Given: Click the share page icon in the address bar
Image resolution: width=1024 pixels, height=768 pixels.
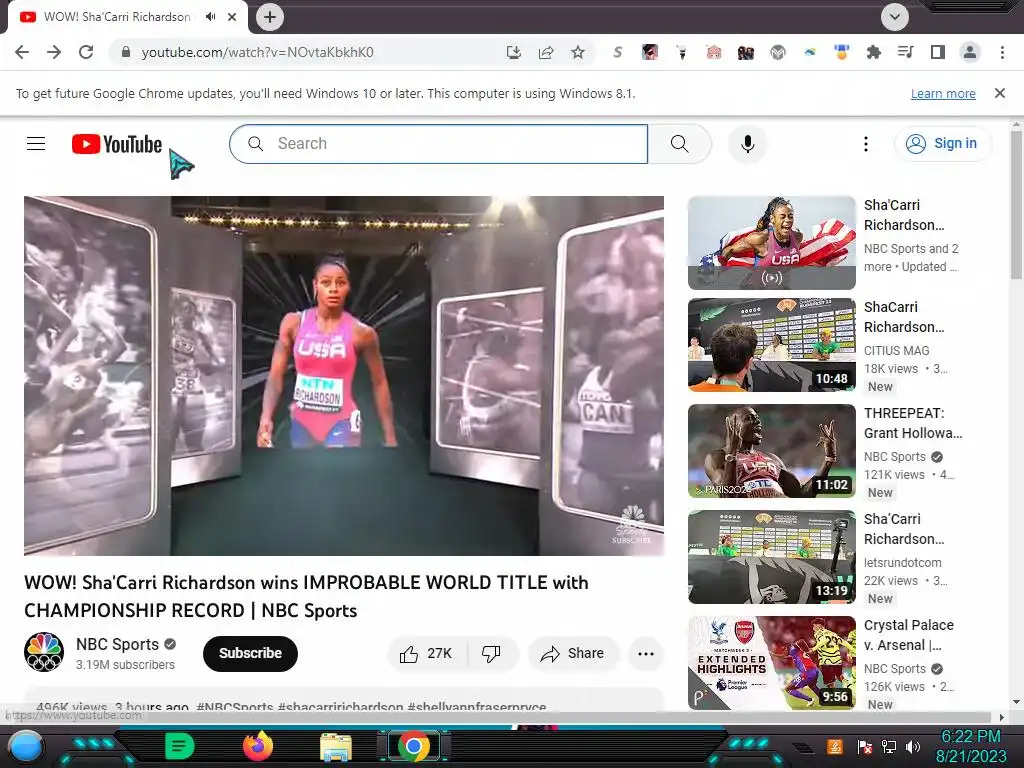Looking at the screenshot, I should [x=546, y=52].
